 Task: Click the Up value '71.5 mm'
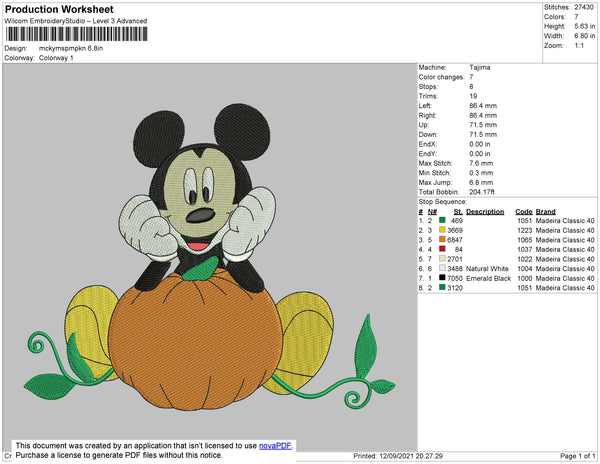[x=483, y=125]
